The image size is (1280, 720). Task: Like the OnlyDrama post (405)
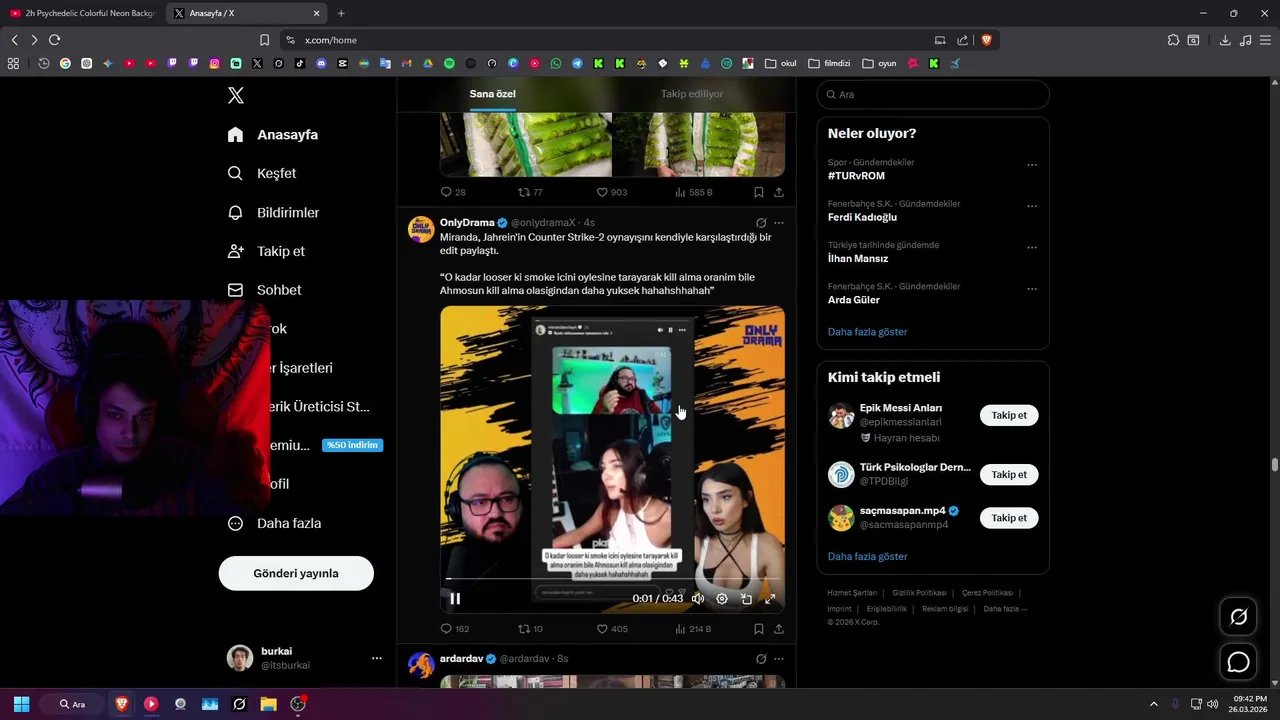tap(612, 629)
